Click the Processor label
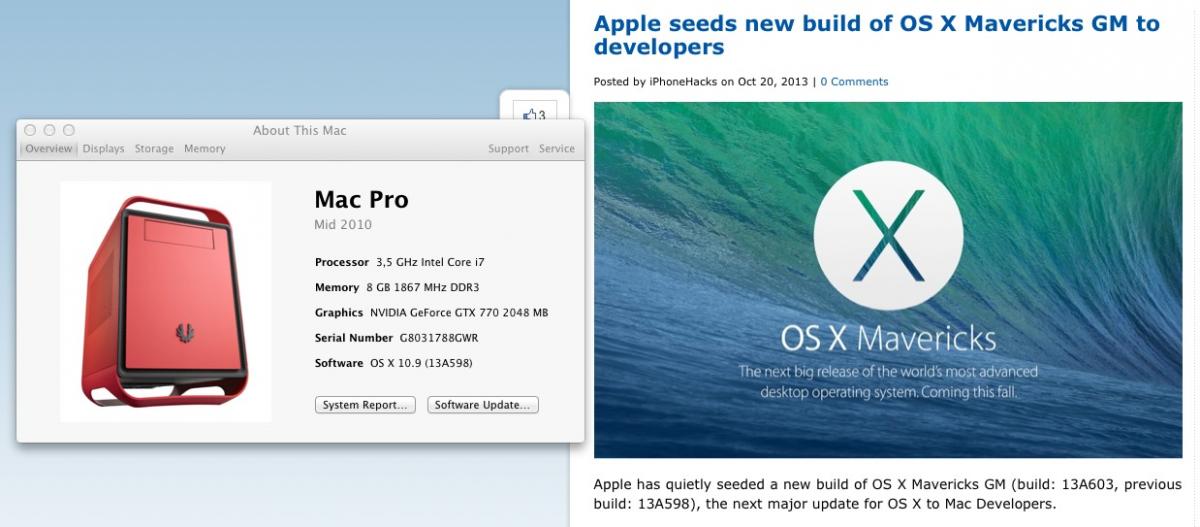This screenshot has width=1200, height=527. point(342,262)
